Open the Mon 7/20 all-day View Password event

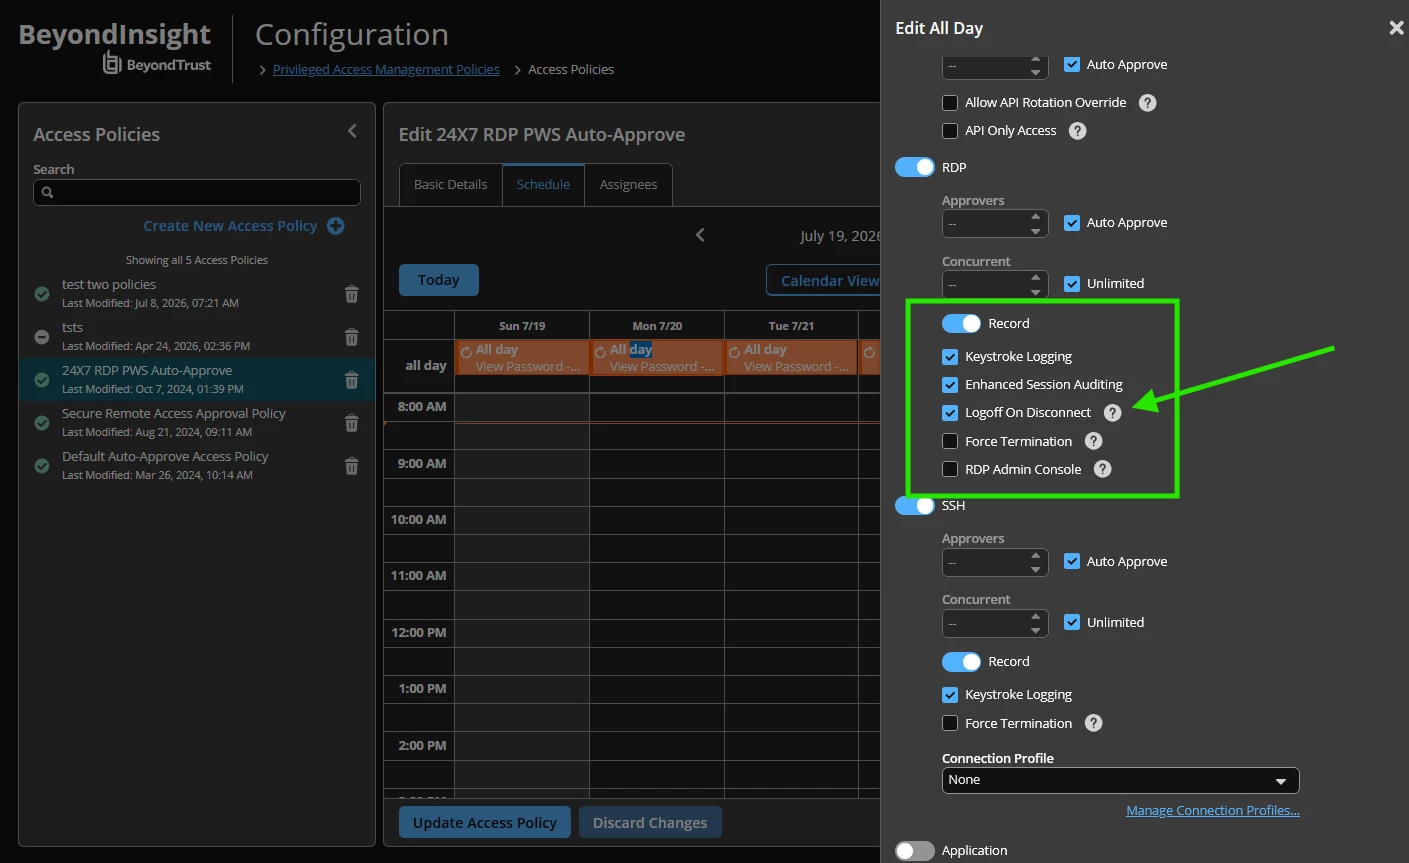(x=657, y=358)
